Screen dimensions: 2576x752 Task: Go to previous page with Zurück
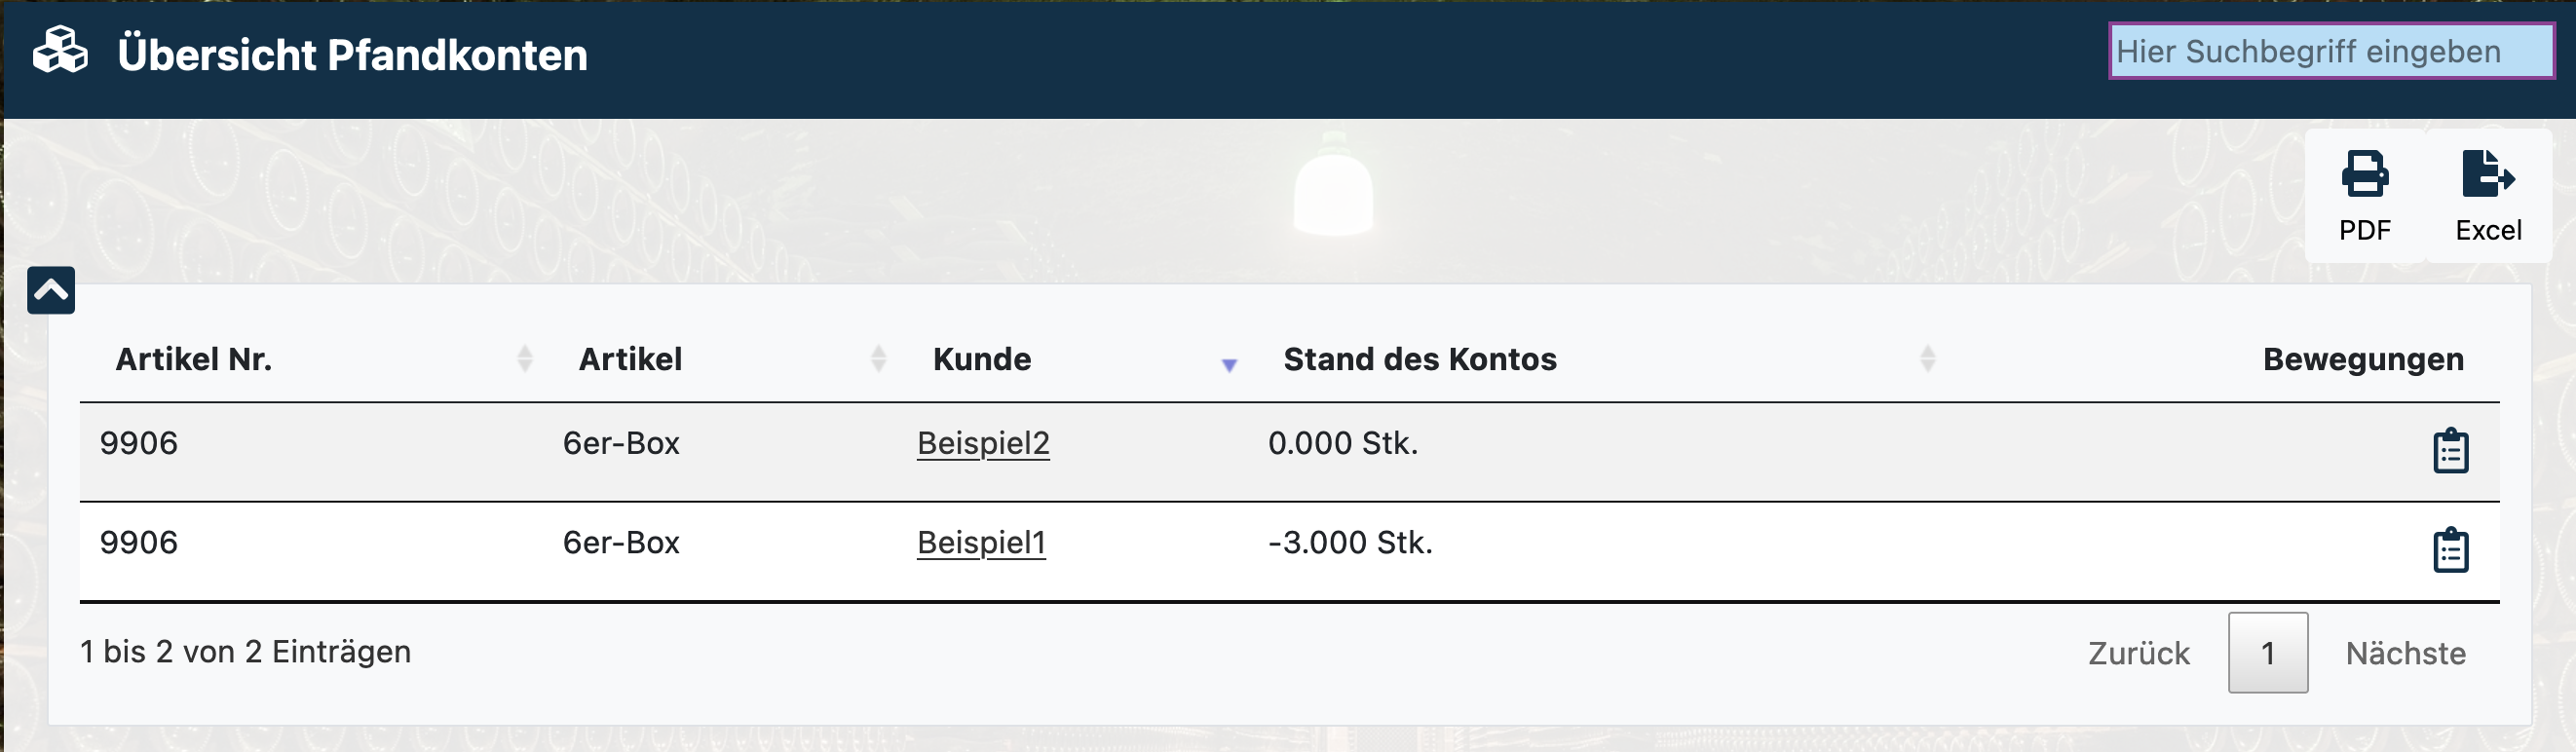coord(2138,653)
